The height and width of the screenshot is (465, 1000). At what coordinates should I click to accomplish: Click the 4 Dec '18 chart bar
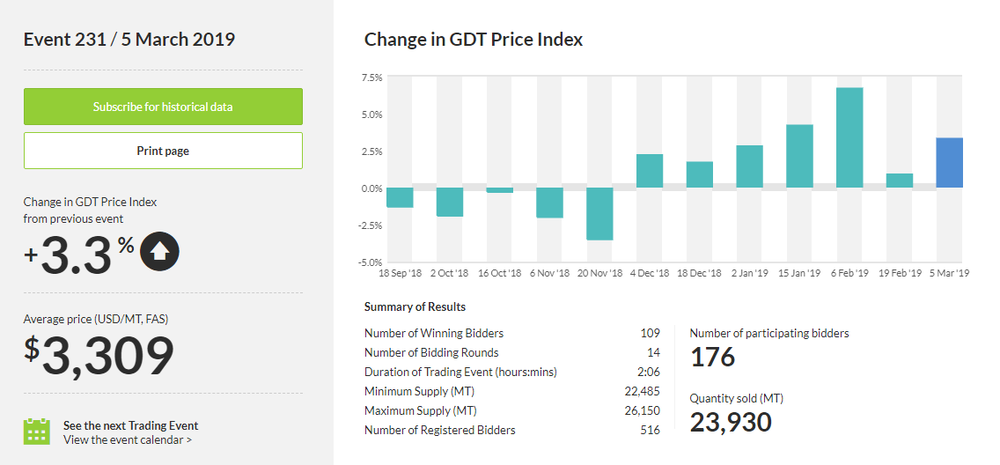[x=649, y=171]
